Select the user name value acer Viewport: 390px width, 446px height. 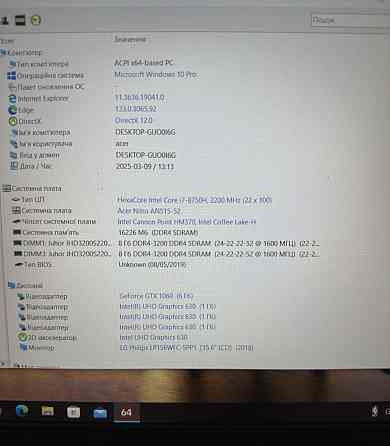pos(122,144)
